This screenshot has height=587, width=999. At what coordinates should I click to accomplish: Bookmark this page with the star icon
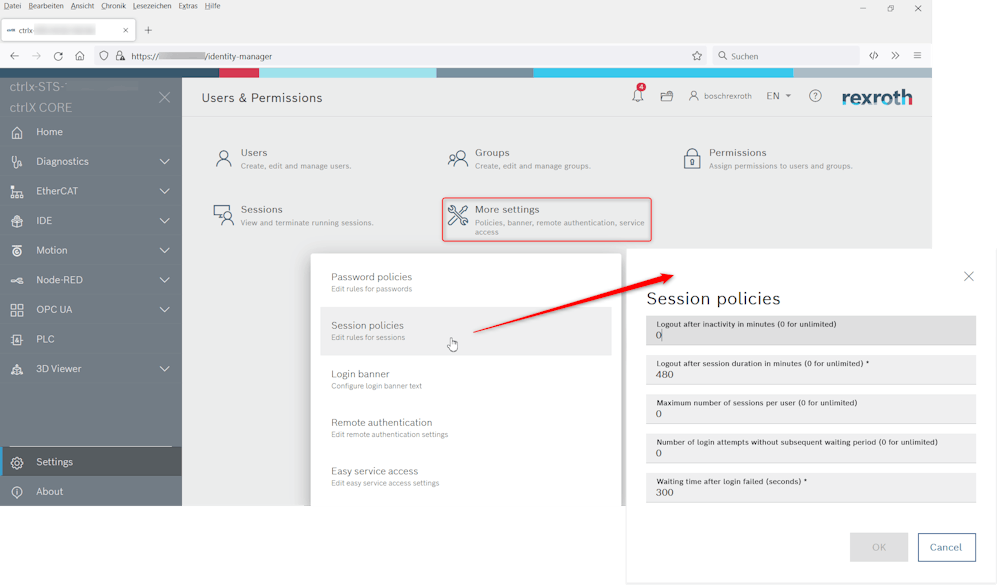tap(697, 56)
